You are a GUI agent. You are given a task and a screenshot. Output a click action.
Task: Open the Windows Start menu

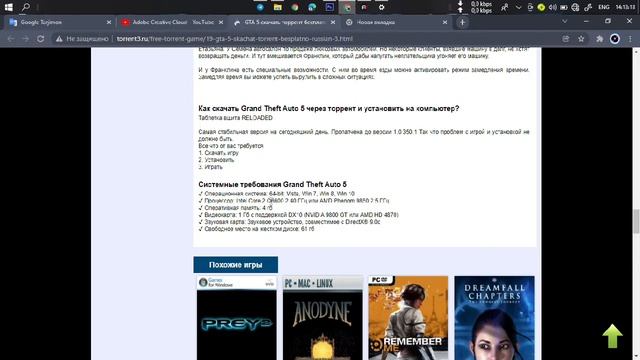[x=8, y=7]
